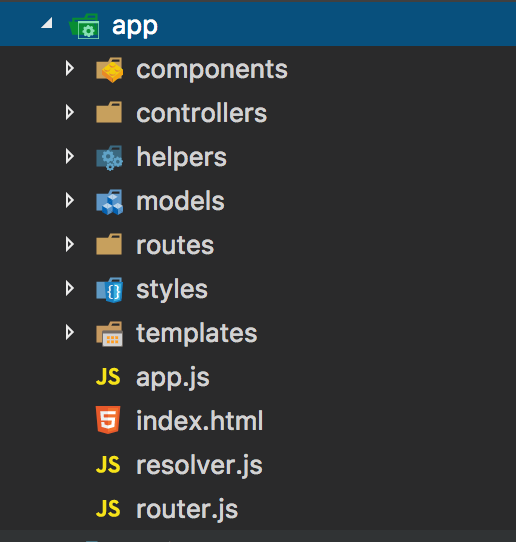This screenshot has width=516, height=542.
Task: Click the models cubes folder icon
Action: [x=110, y=202]
